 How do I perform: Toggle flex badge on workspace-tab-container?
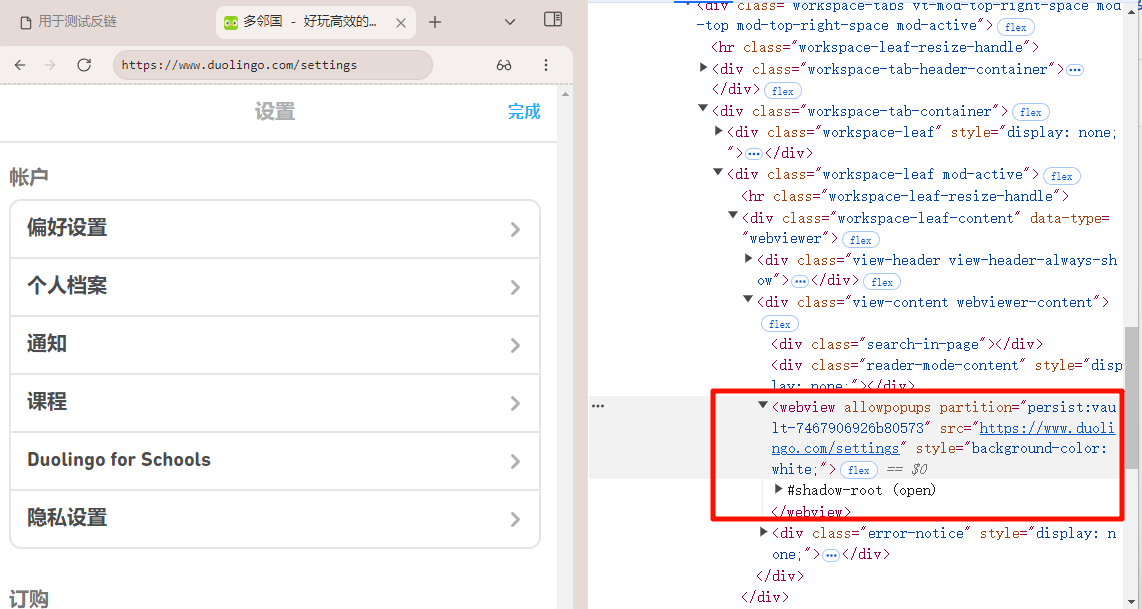coord(1031,112)
